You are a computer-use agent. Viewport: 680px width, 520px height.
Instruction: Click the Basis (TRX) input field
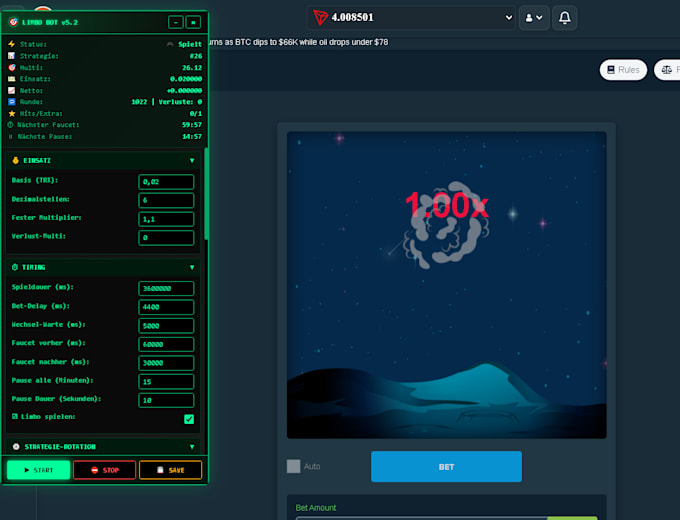[166, 182]
